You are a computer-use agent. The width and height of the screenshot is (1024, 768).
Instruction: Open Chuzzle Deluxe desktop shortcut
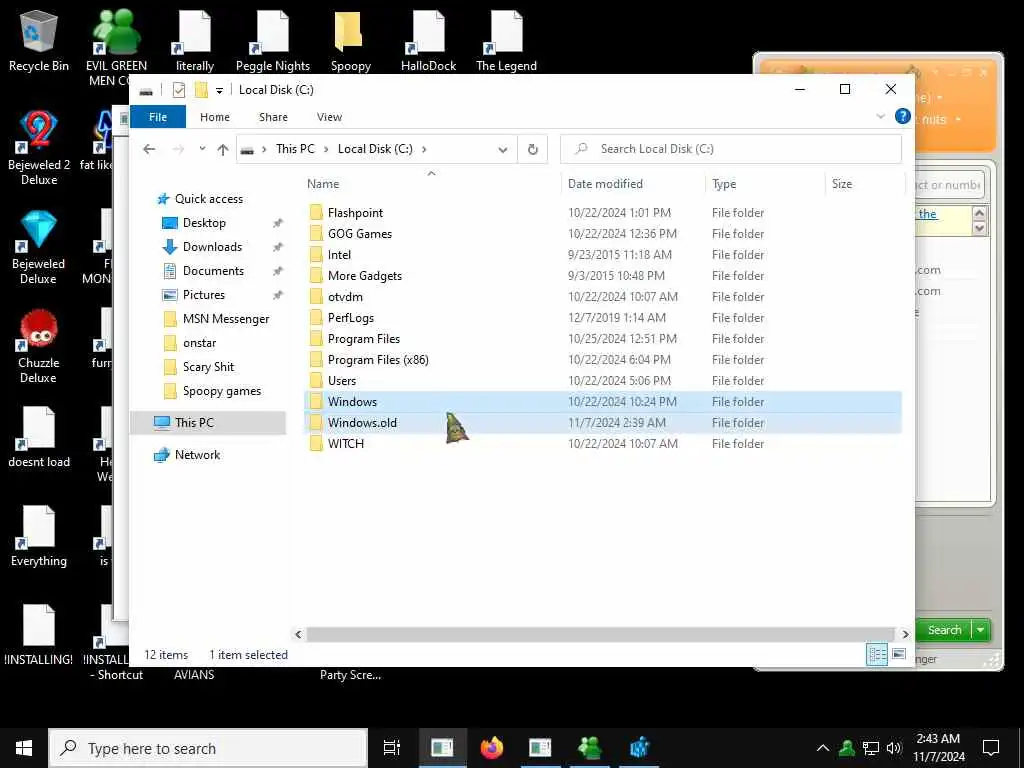(39, 346)
